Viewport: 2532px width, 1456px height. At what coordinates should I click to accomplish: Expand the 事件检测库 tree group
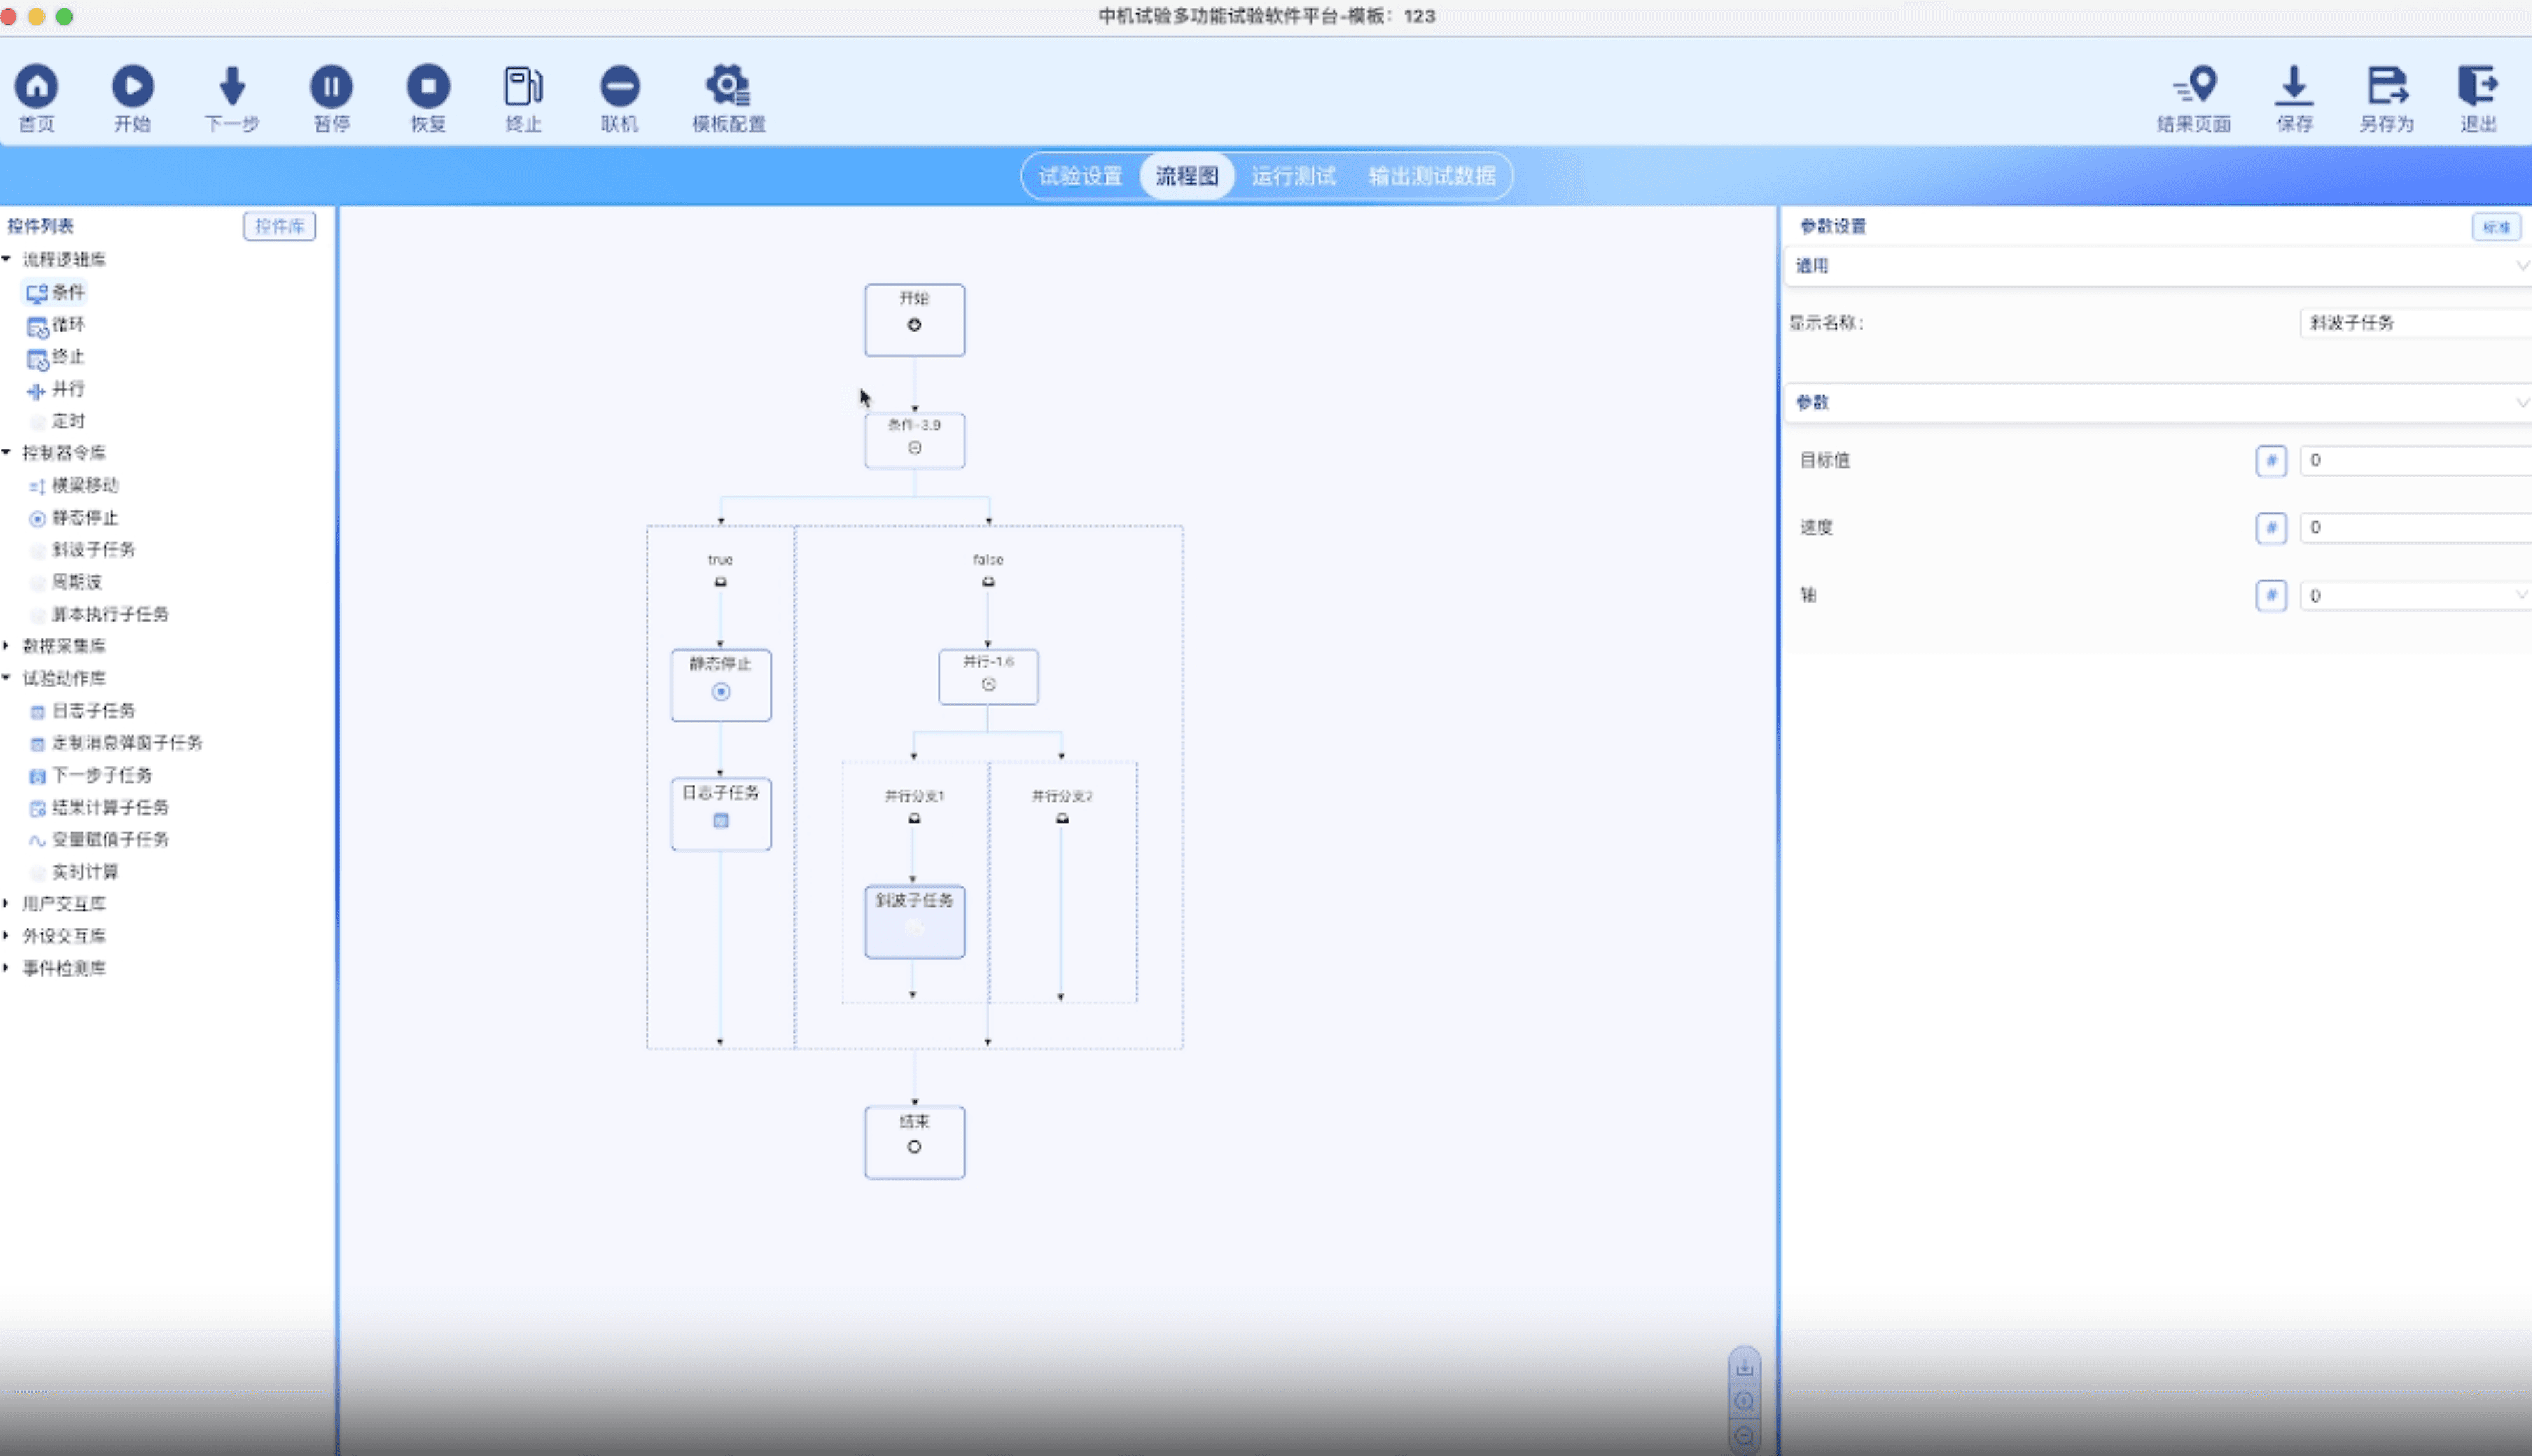[7, 968]
